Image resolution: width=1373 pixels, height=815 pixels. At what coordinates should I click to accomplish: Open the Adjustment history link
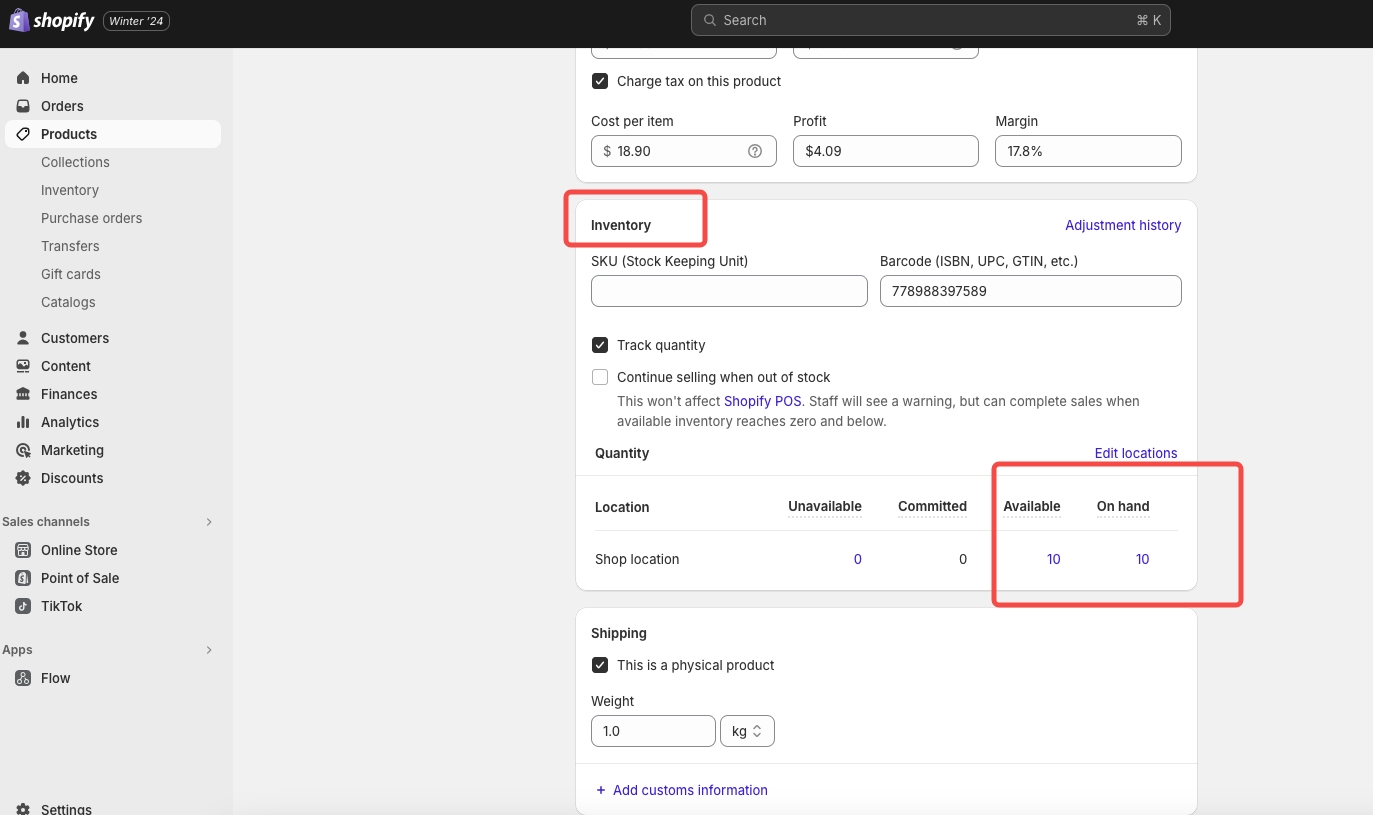point(1122,225)
